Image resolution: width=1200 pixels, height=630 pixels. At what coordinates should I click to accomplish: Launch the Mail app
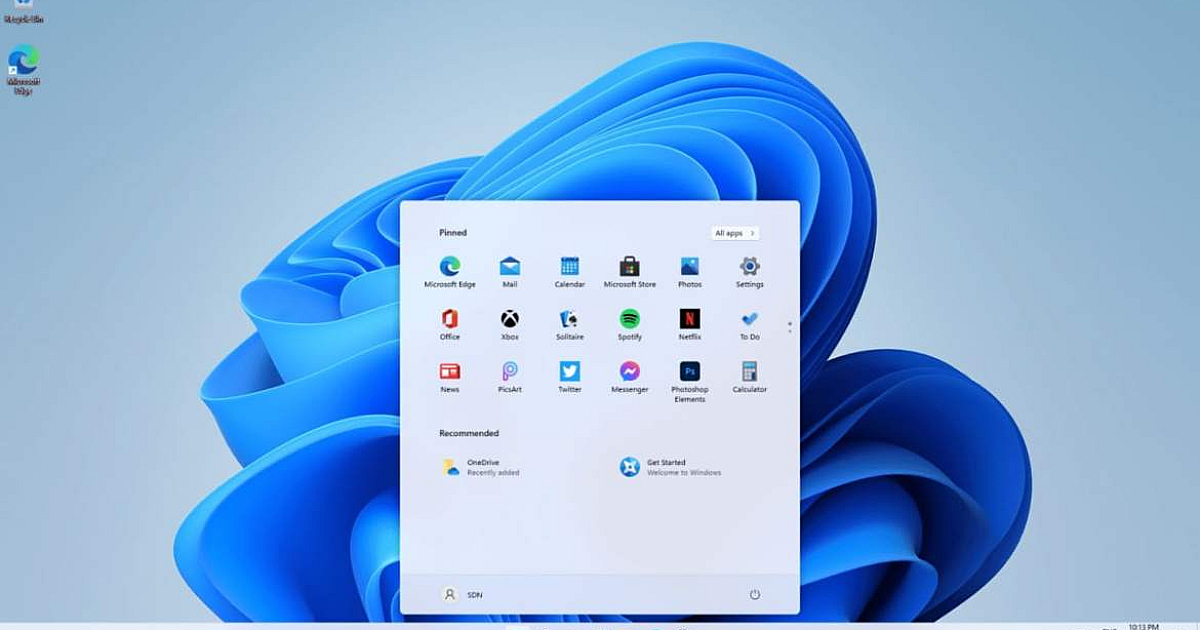point(510,271)
